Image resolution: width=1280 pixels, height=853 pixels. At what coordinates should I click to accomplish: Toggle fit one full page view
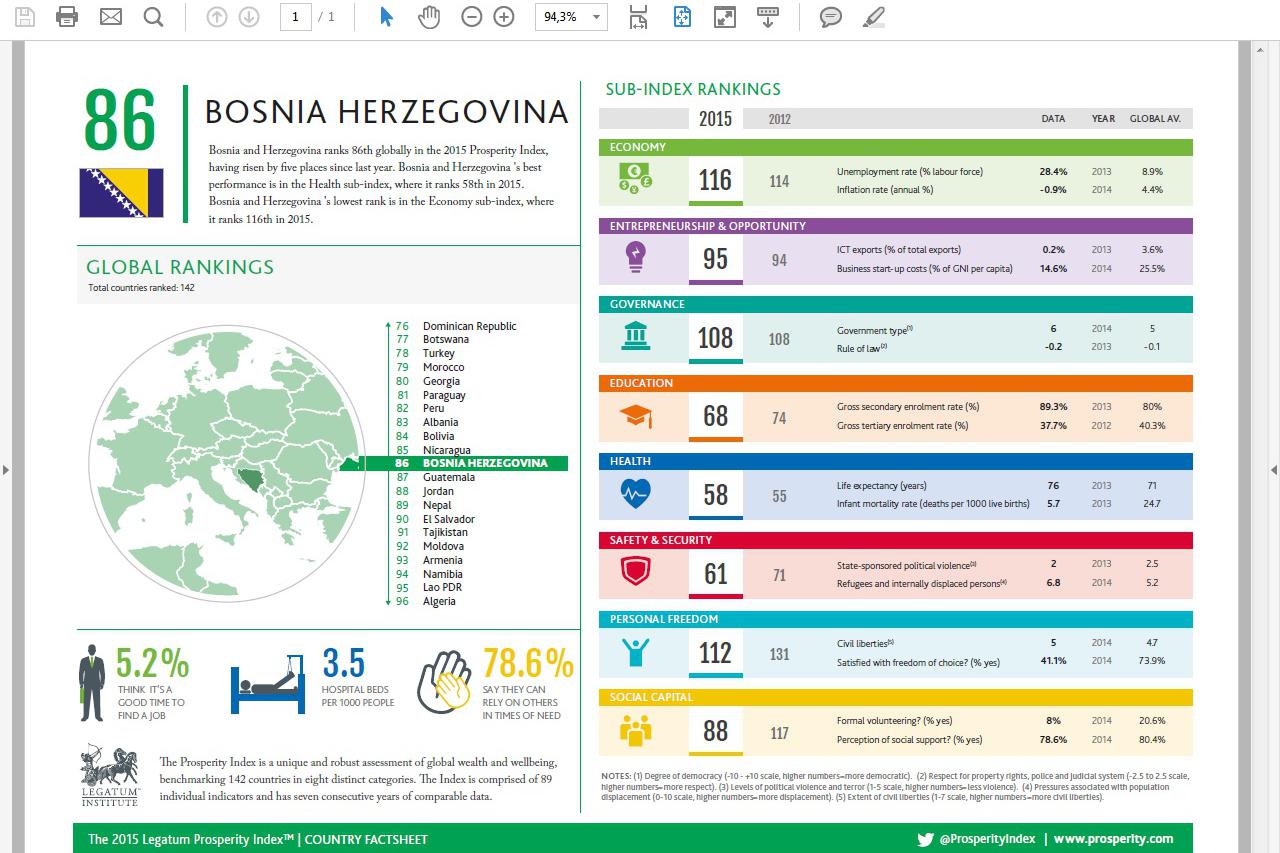click(x=682, y=17)
